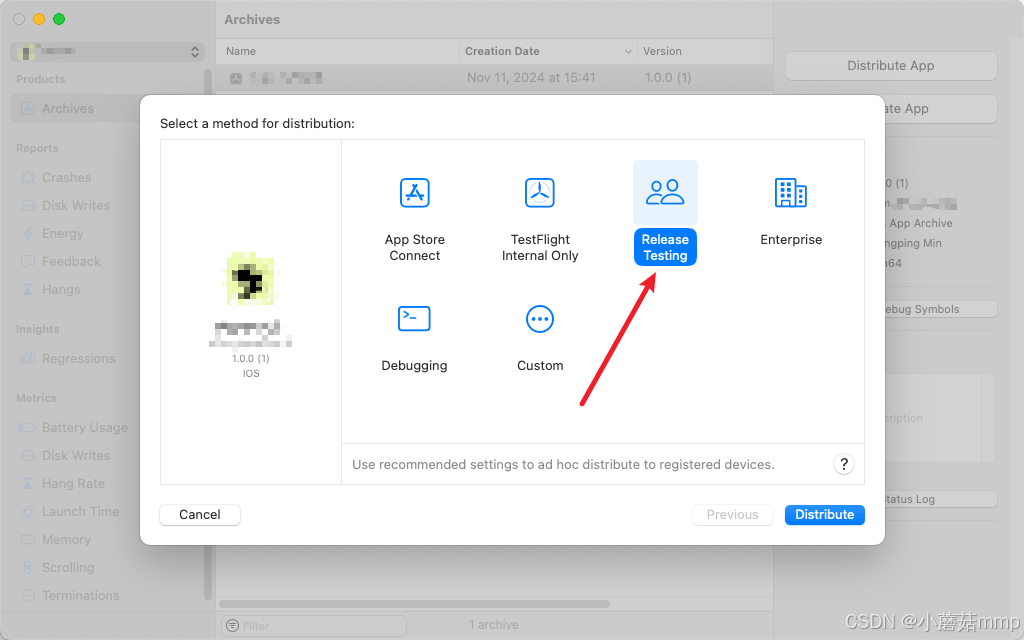Viewport: 1024px width, 640px height.
Task: Click the yellow minimize window button
Action: click(39, 19)
